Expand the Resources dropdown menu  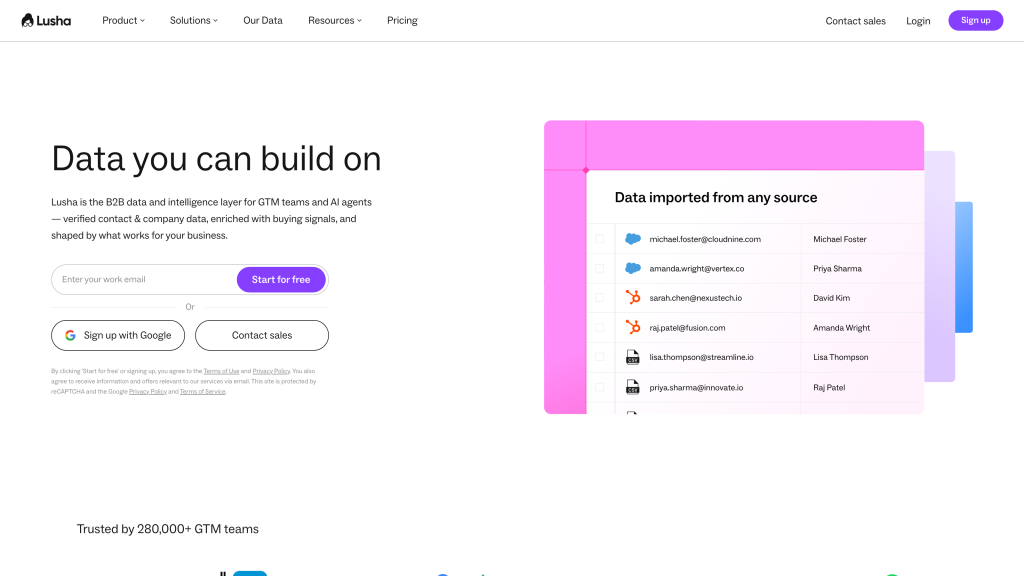[335, 20]
